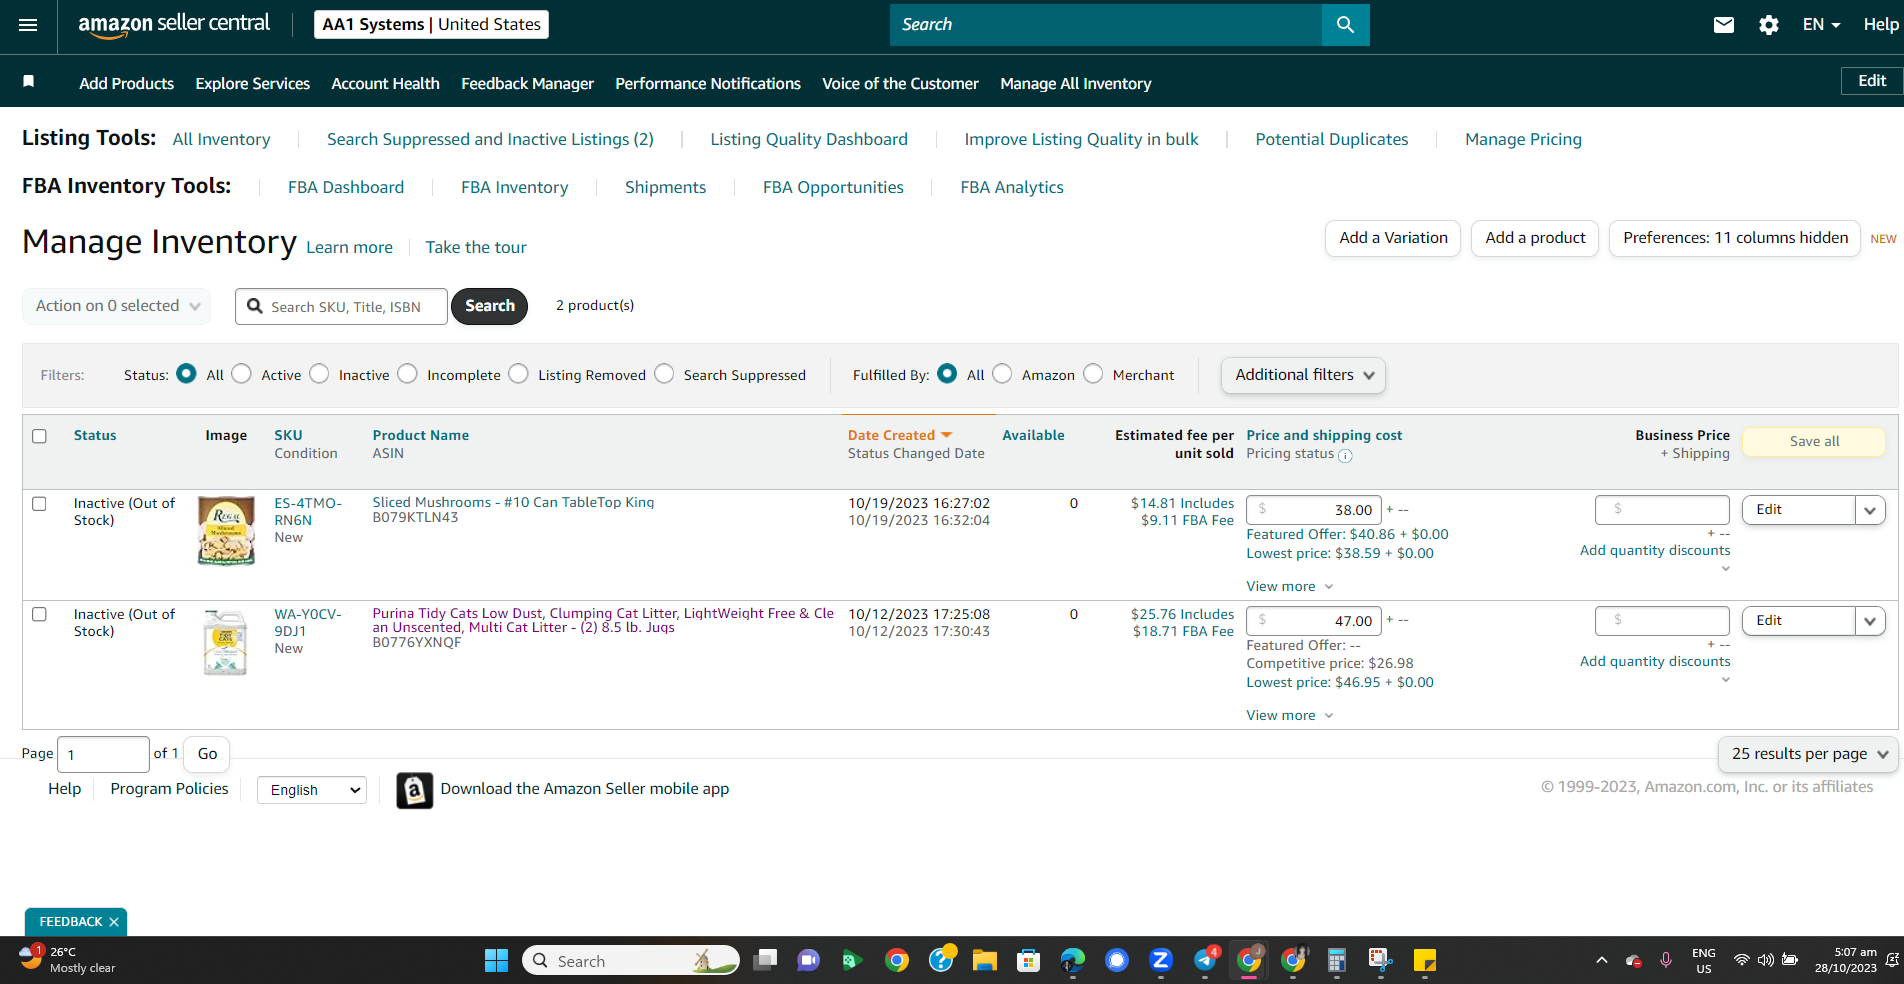This screenshot has height=984, width=1904.
Task: Open Sticky Notes from the taskbar
Action: coord(1424,961)
